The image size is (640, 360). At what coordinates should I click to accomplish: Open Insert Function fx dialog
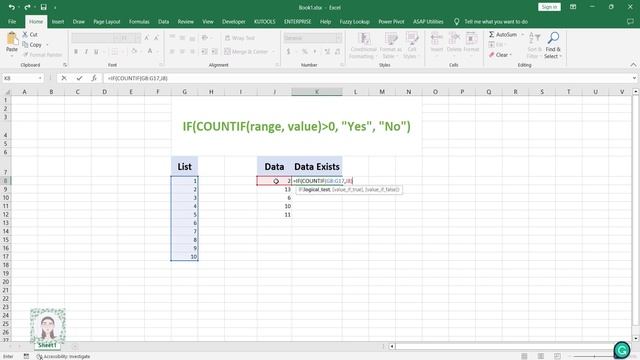[94, 78]
